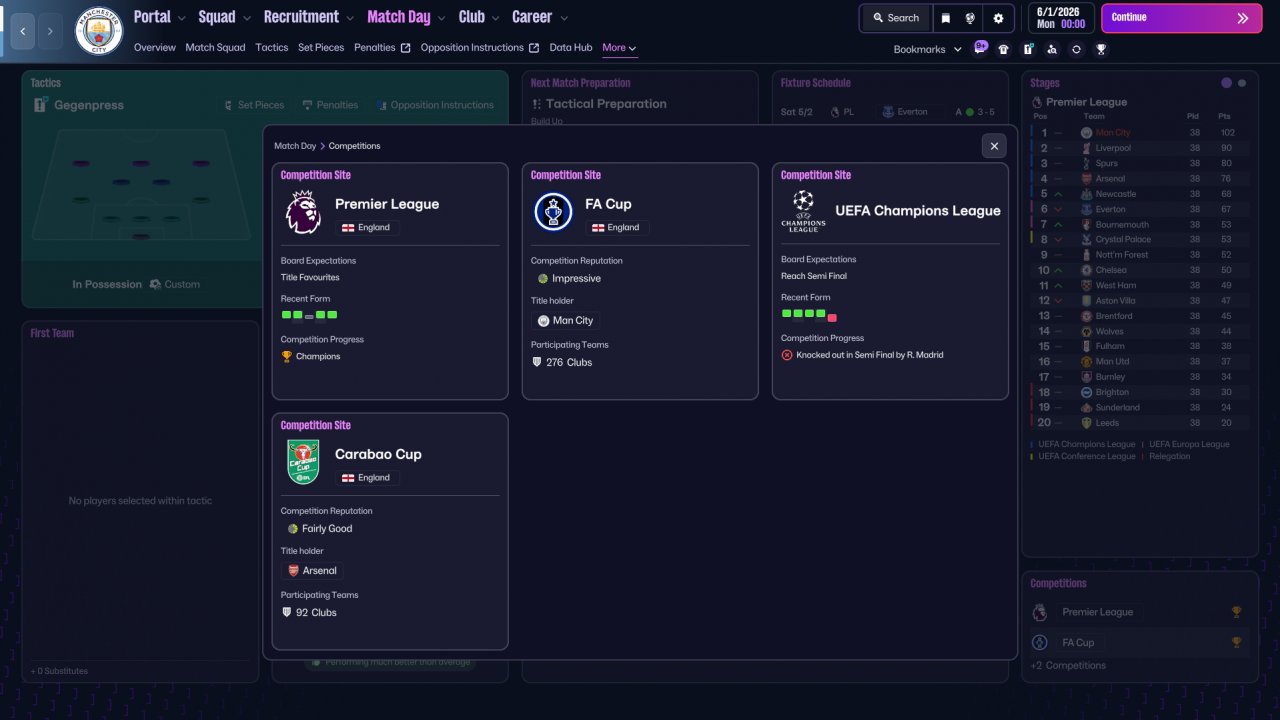
Task: Switch to the Data Hub tab
Action: pos(571,47)
